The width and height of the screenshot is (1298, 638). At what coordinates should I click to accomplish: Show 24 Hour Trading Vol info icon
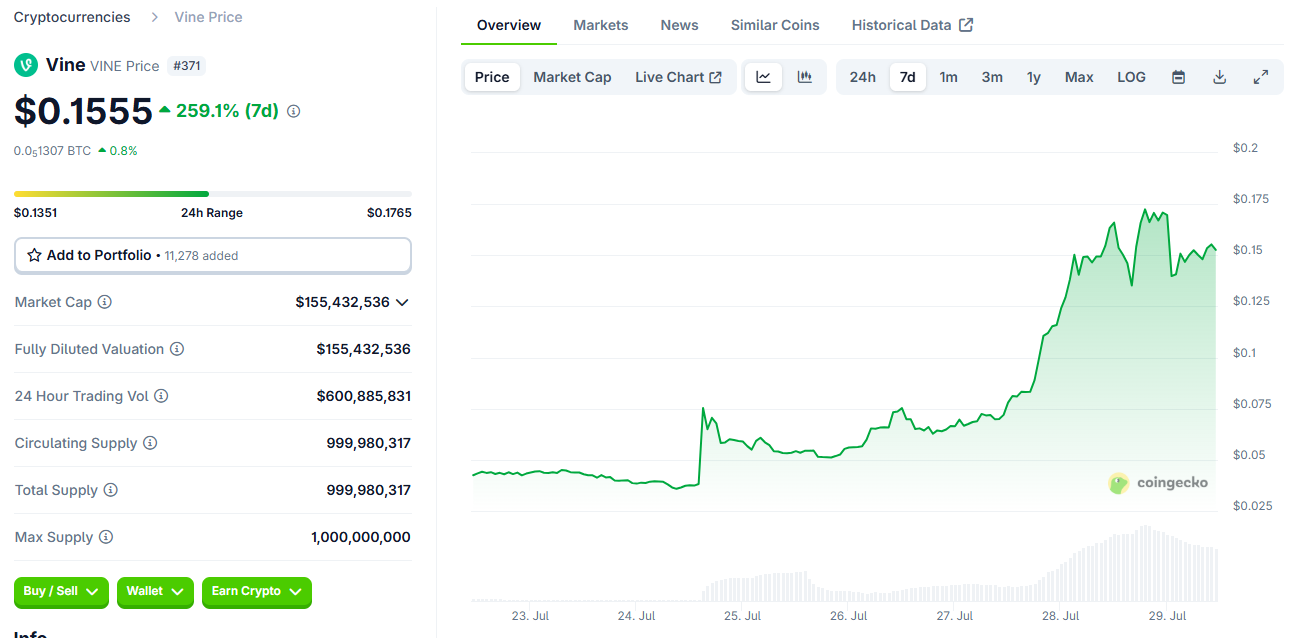coord(161,396)
